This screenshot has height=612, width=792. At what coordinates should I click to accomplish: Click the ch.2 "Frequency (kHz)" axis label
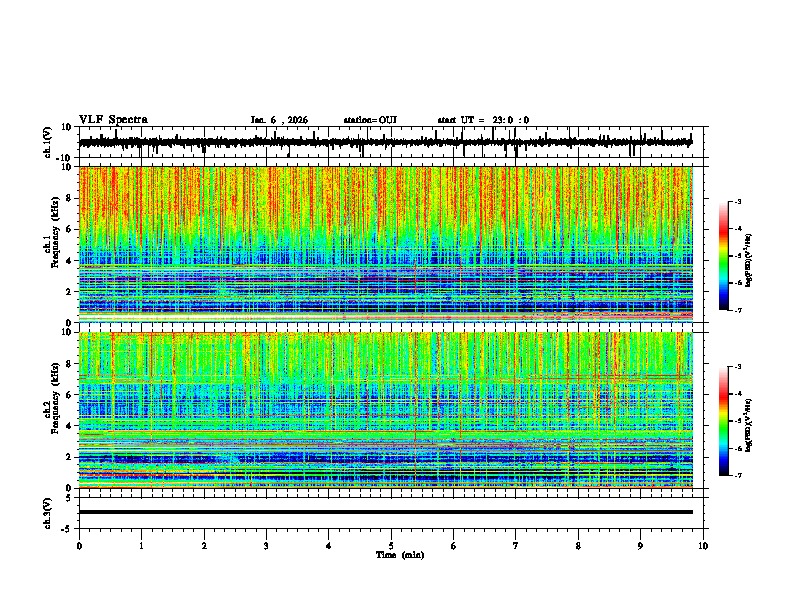click(x=55, y=398)
